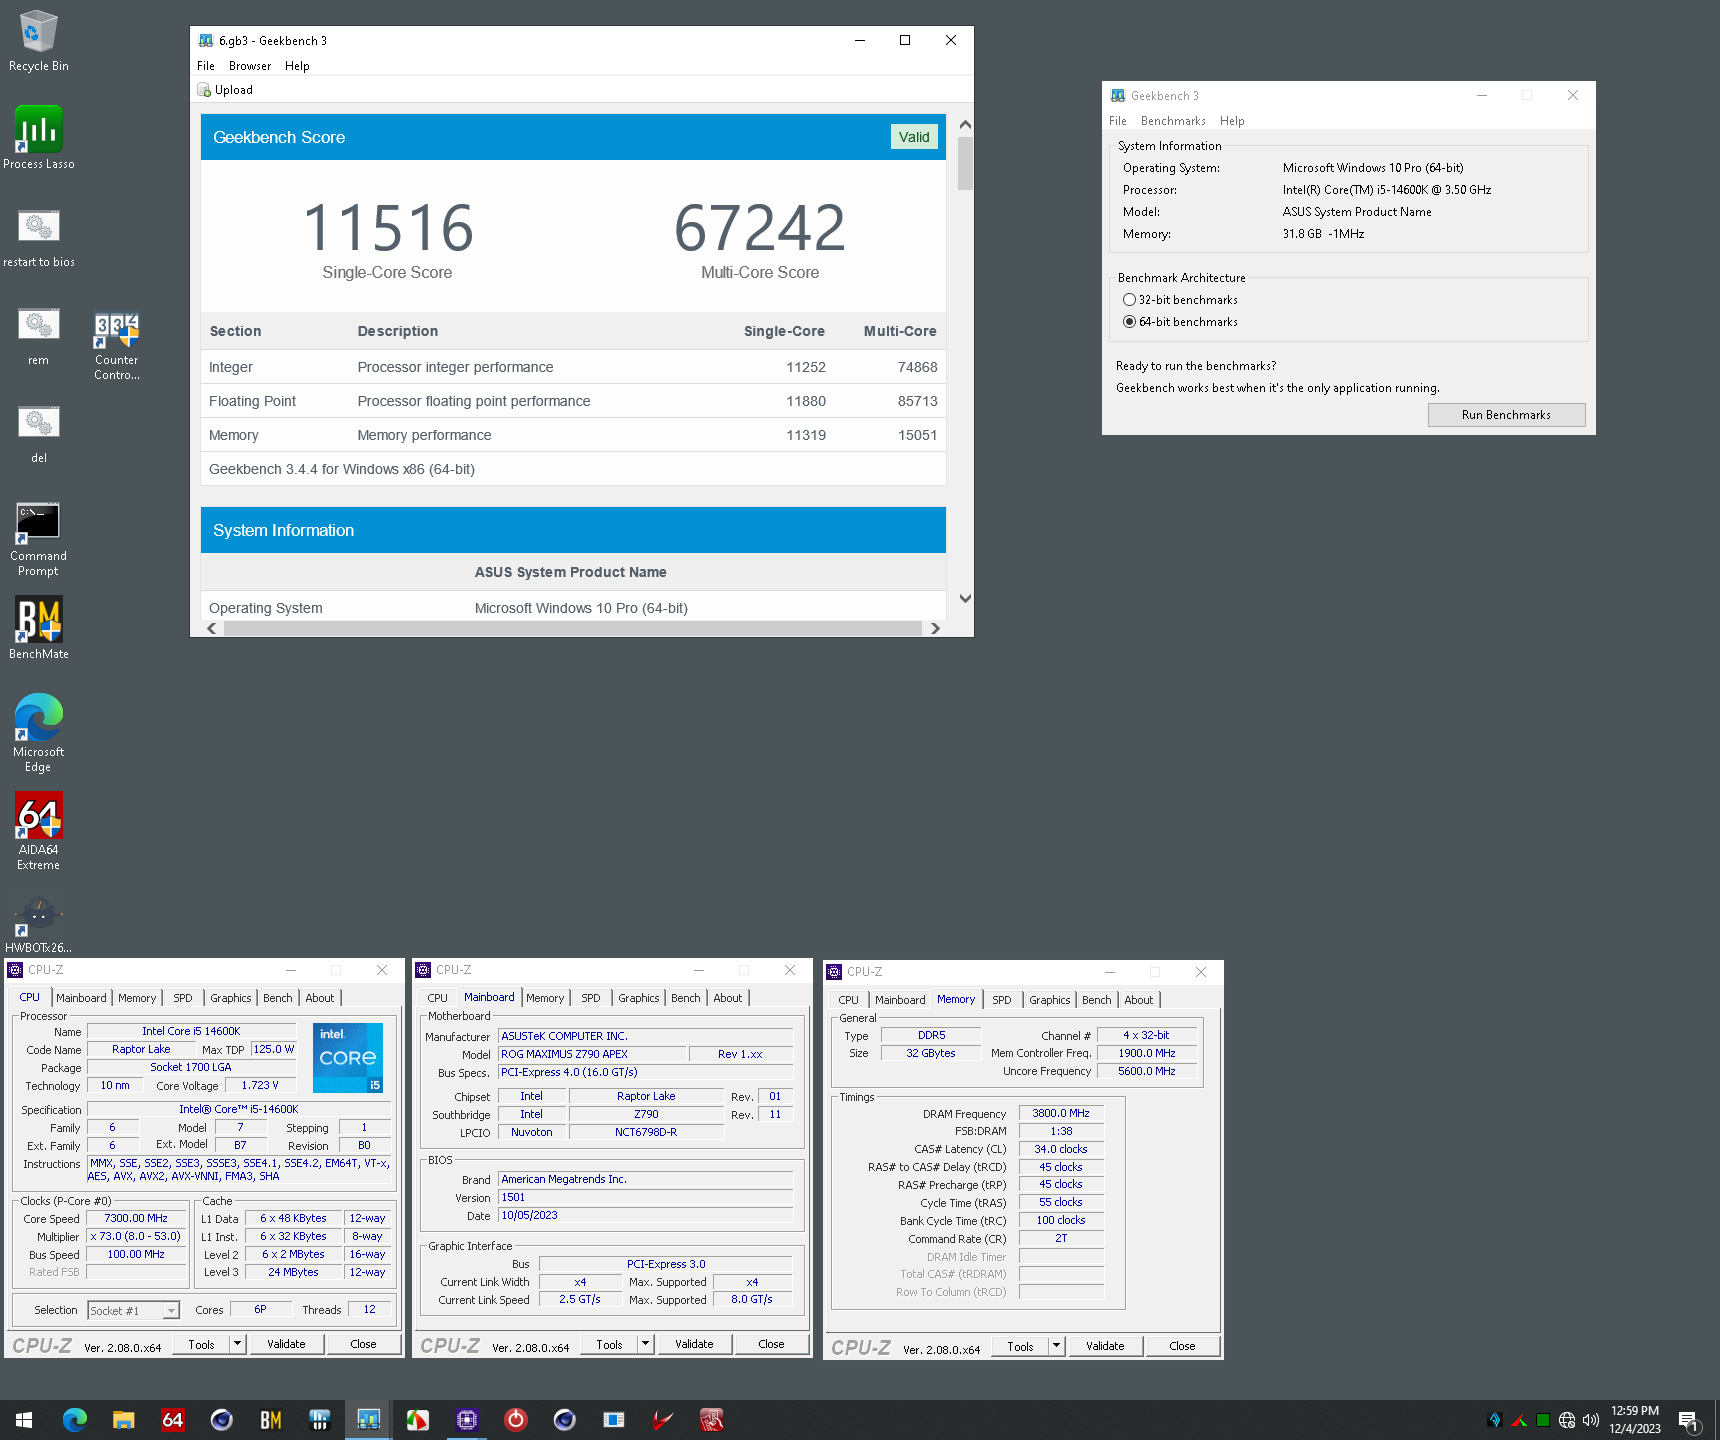
Task: Switch to SPD tab in first CPU-Z
Action: point(183,998)
